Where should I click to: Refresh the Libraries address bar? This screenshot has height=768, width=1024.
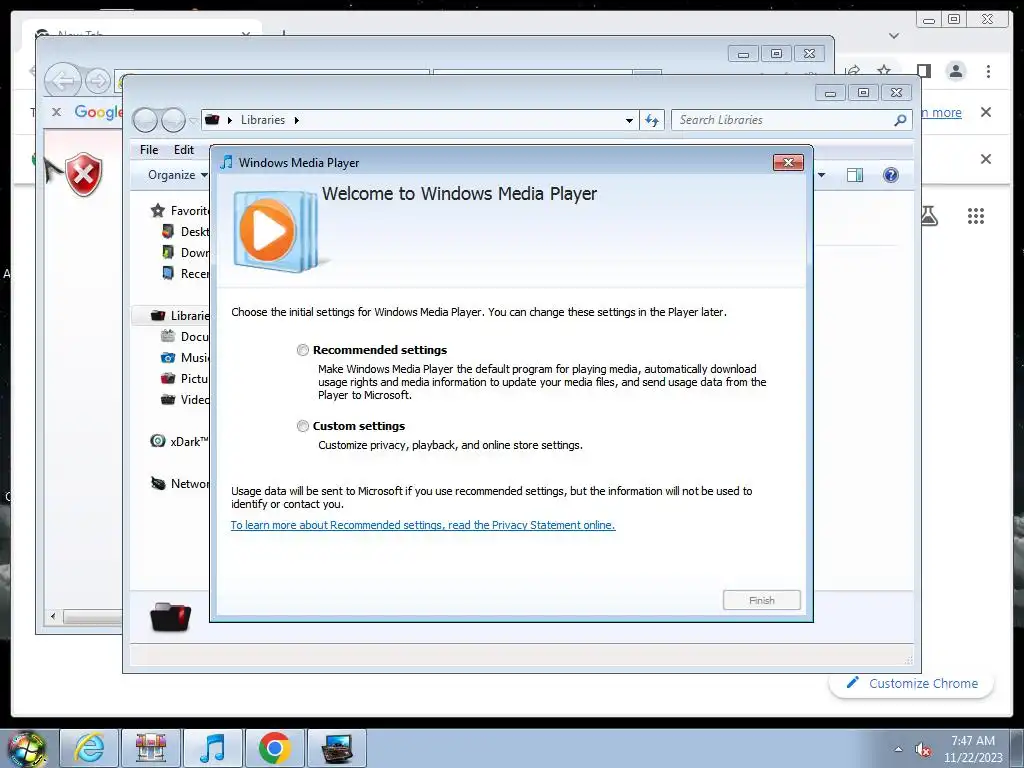pos(652,120)
